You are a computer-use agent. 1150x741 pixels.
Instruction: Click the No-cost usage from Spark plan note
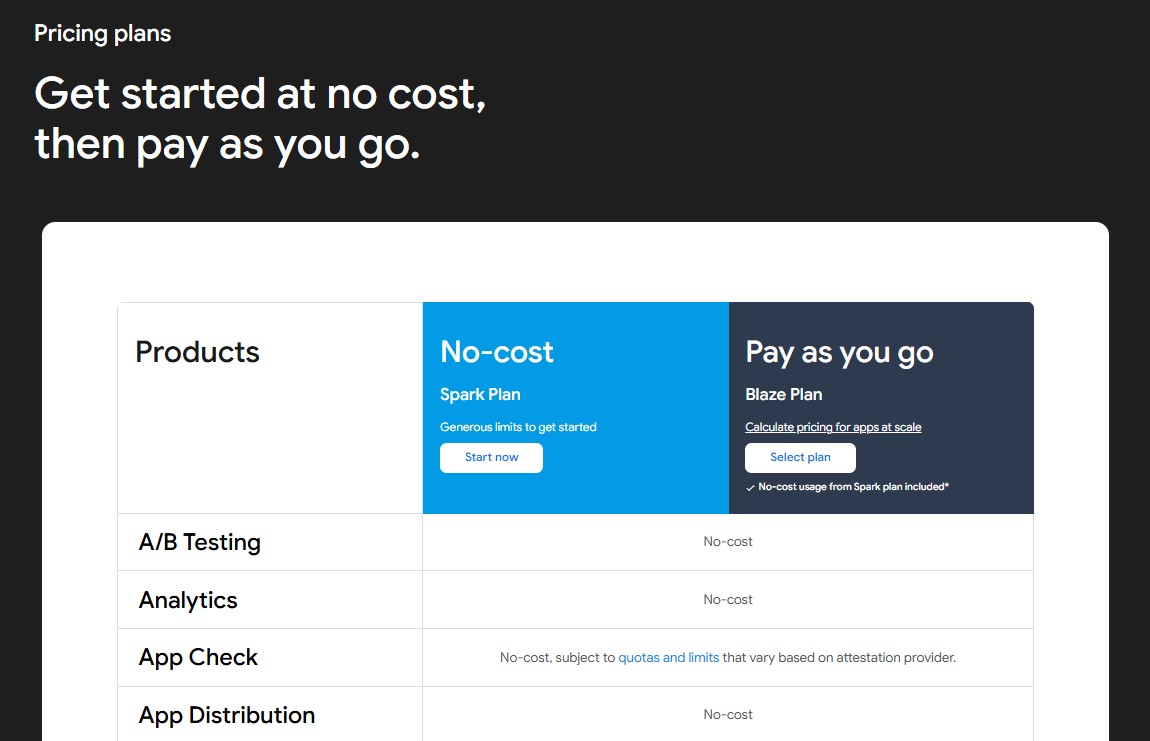click(x=853, y=487)
